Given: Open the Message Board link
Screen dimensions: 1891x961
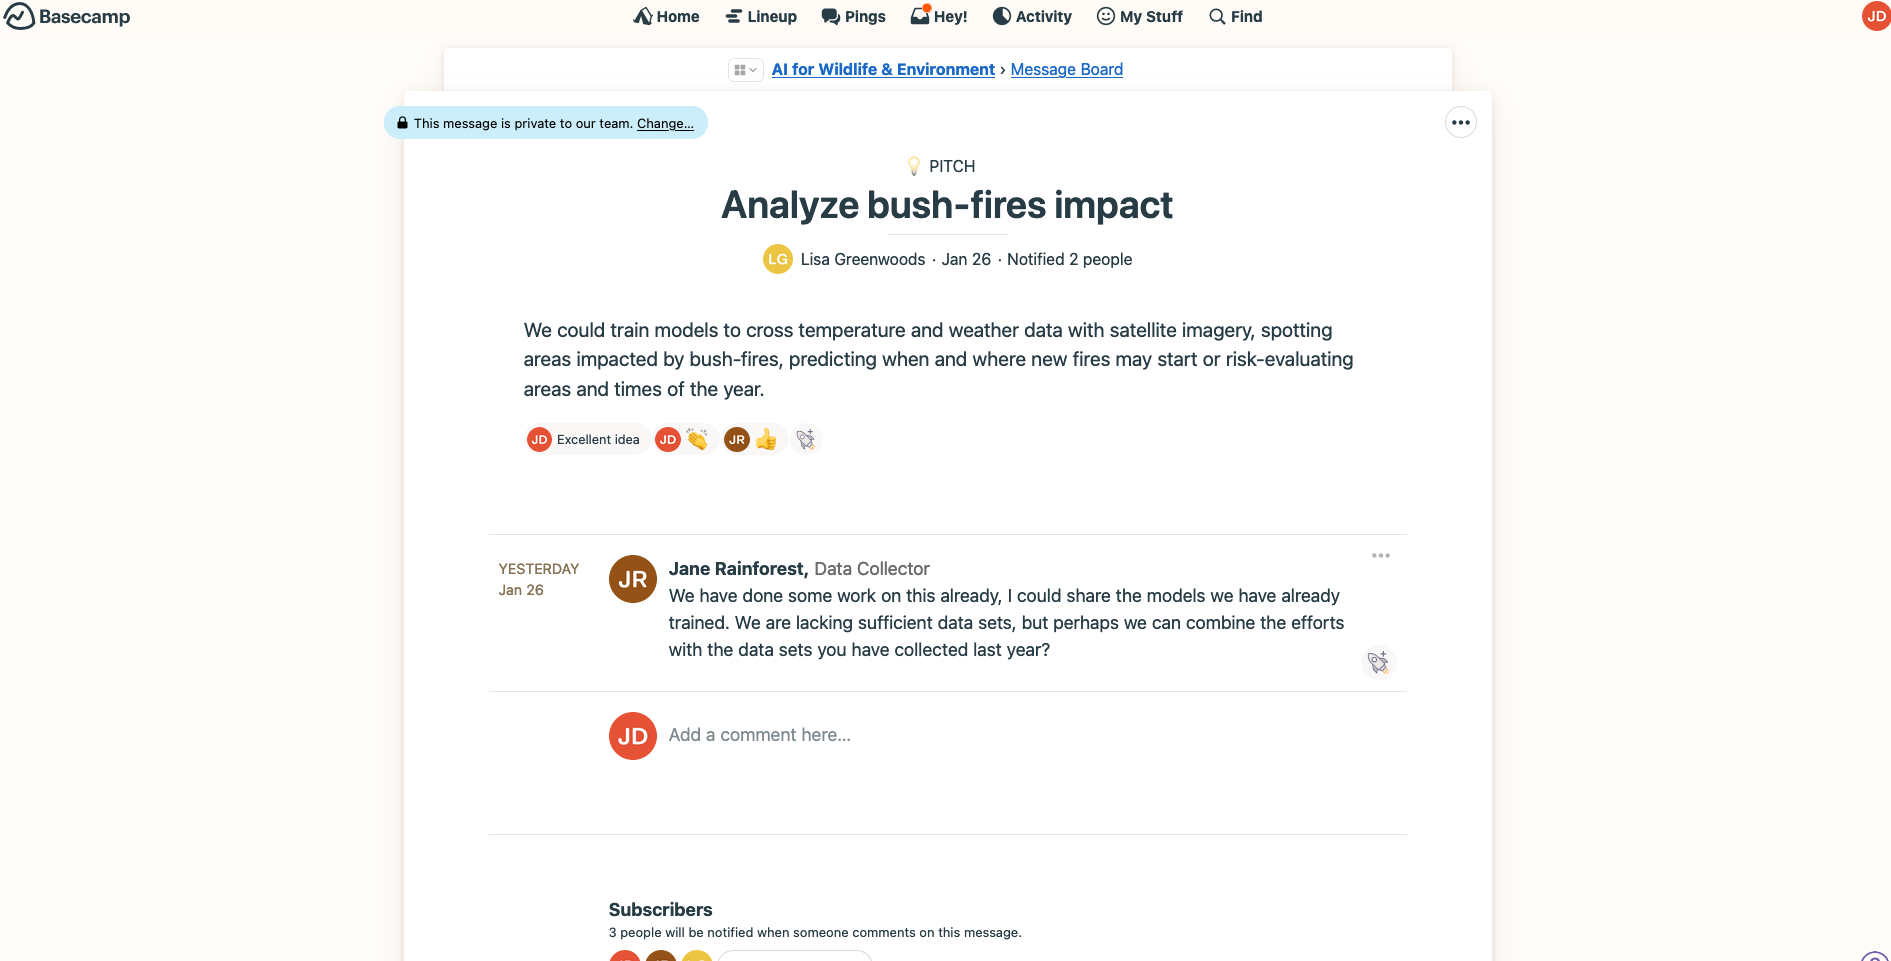Looking at the screenshot, I should [1066, 69].
